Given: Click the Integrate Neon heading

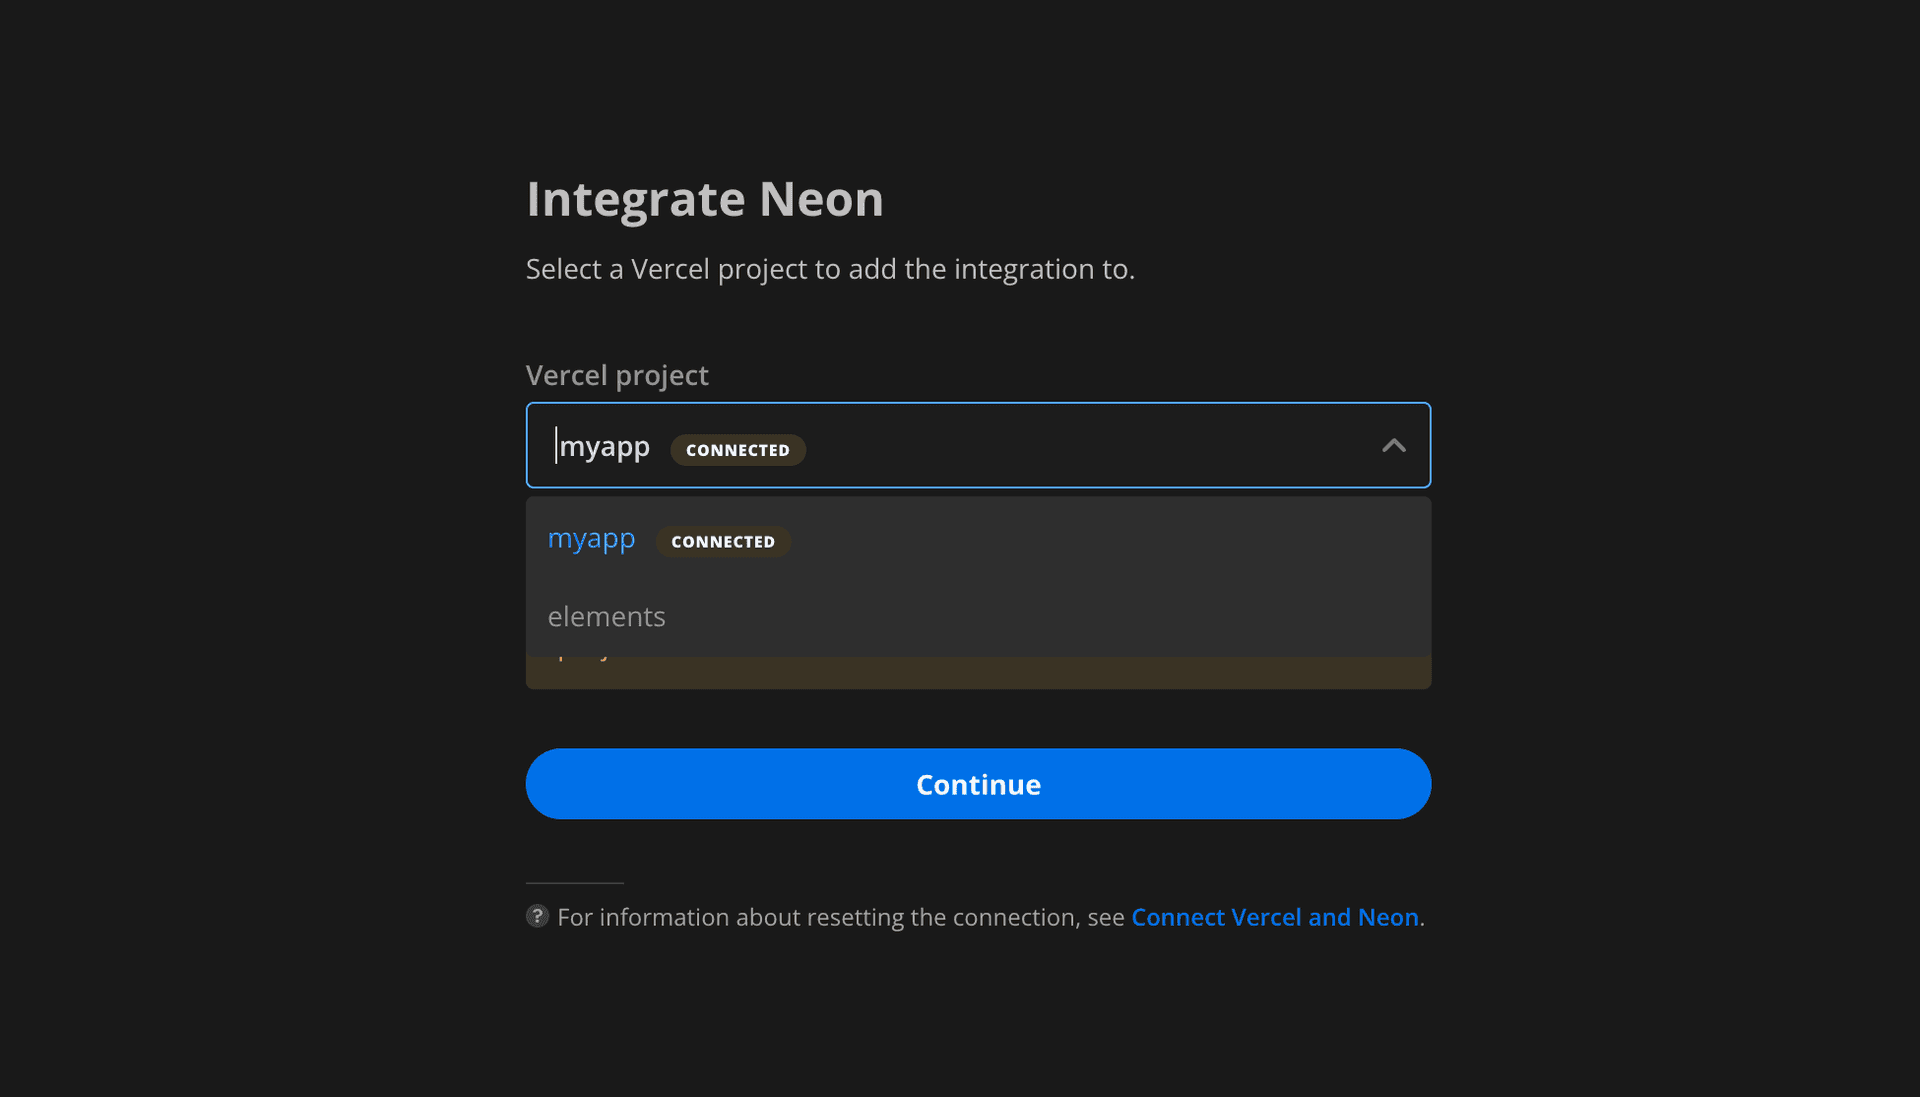Looking at the screenshot, I should pyautogui.click(x=704, y=199).
